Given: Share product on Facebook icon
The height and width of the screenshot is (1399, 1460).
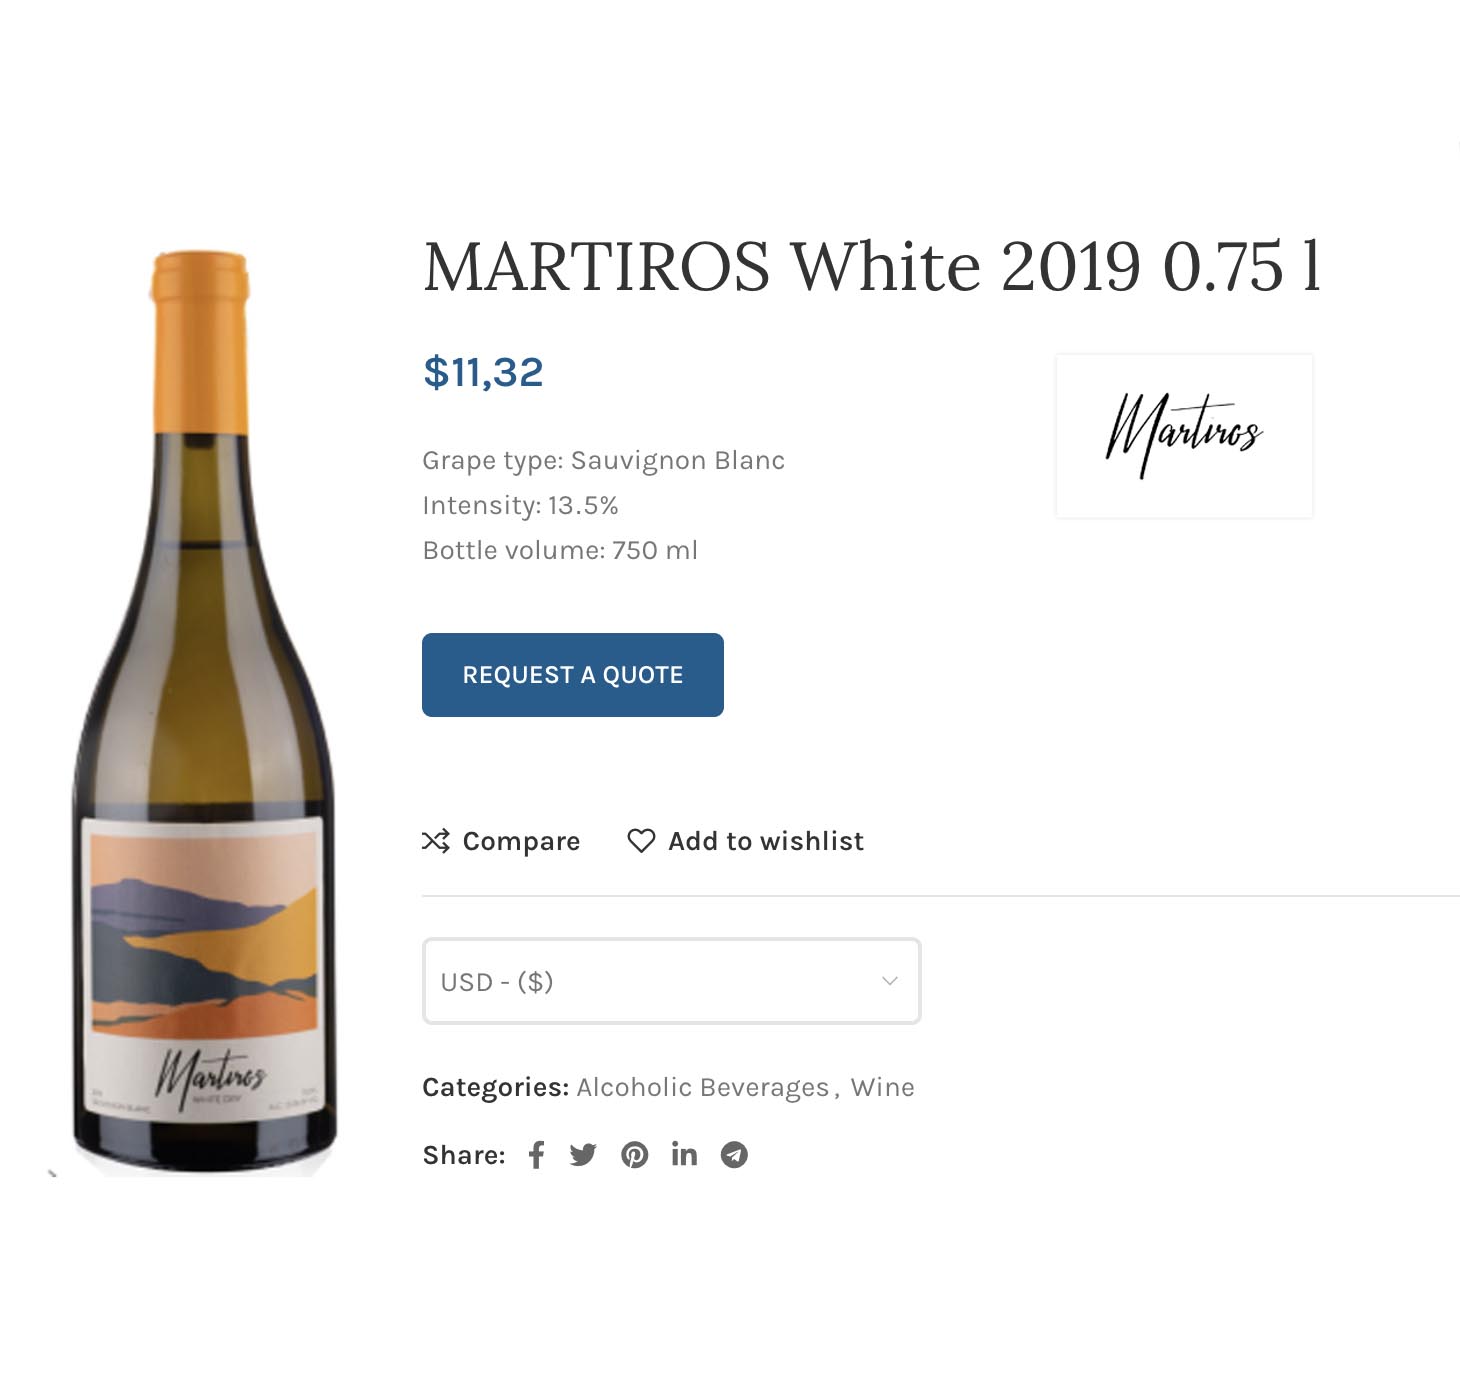Looking at the screenshot, I should coord(537,1155).
